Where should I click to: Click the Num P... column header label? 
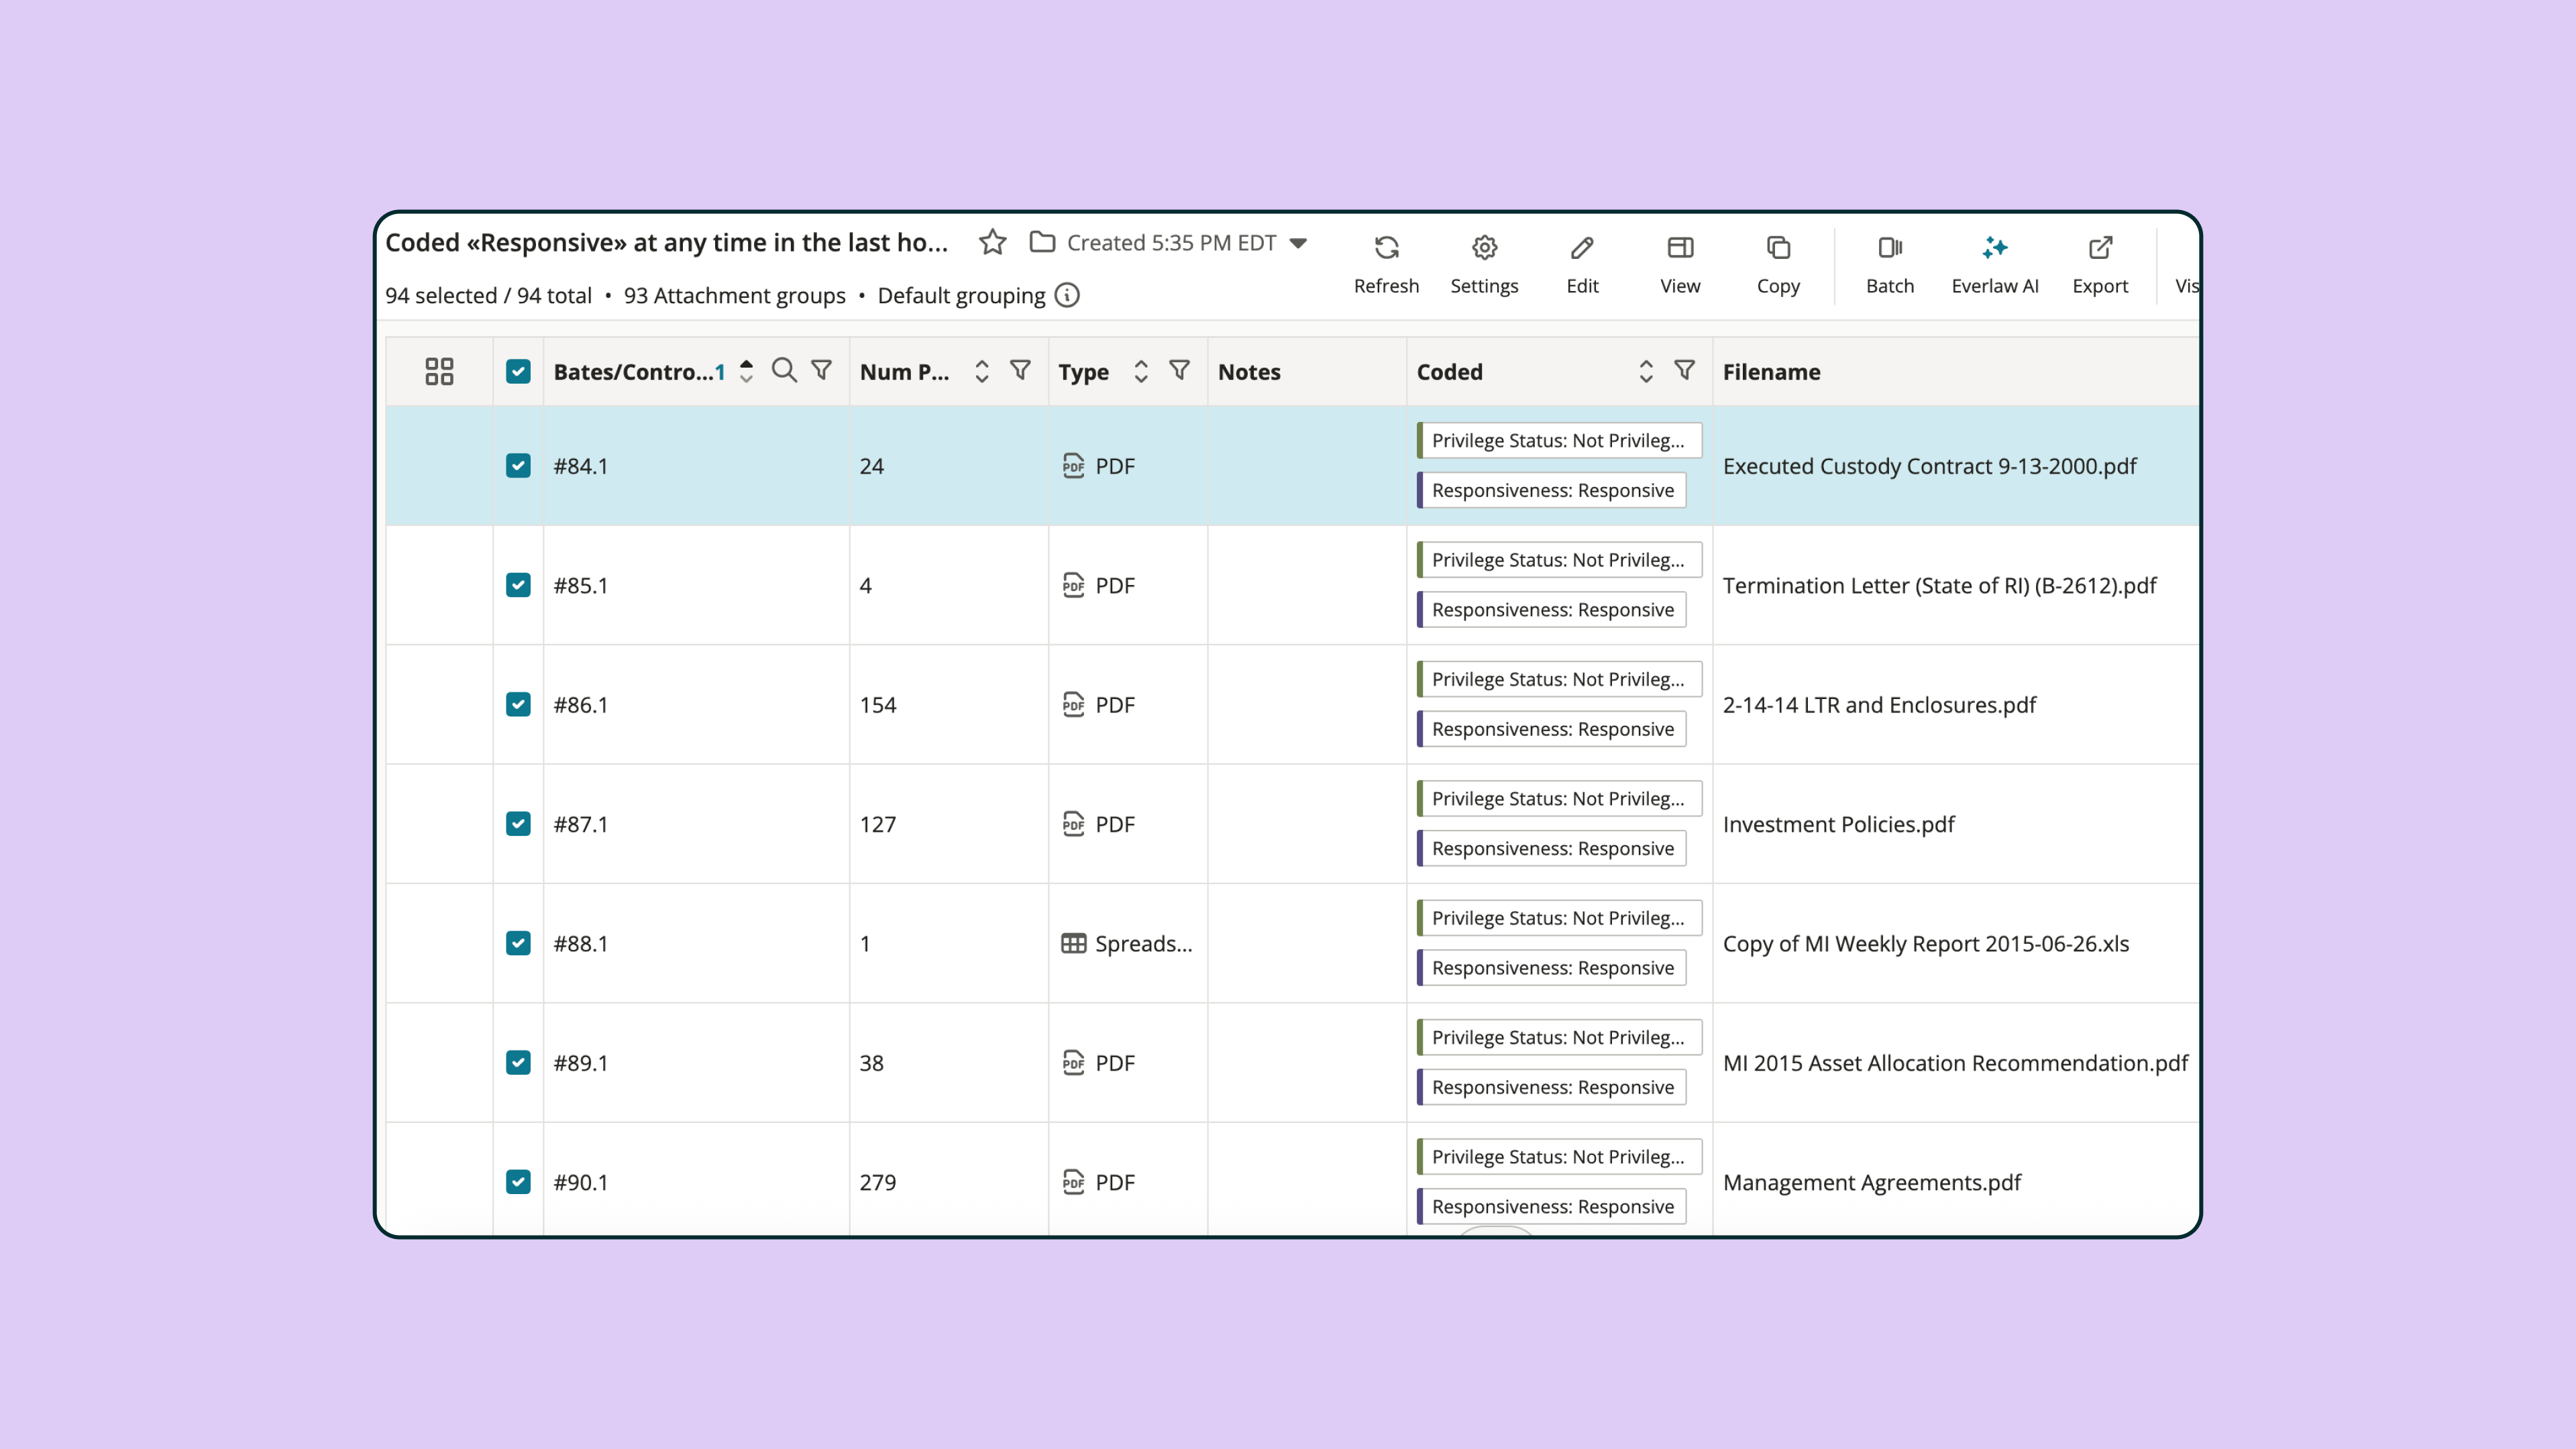pyautogui.click(x=904, y=371)
